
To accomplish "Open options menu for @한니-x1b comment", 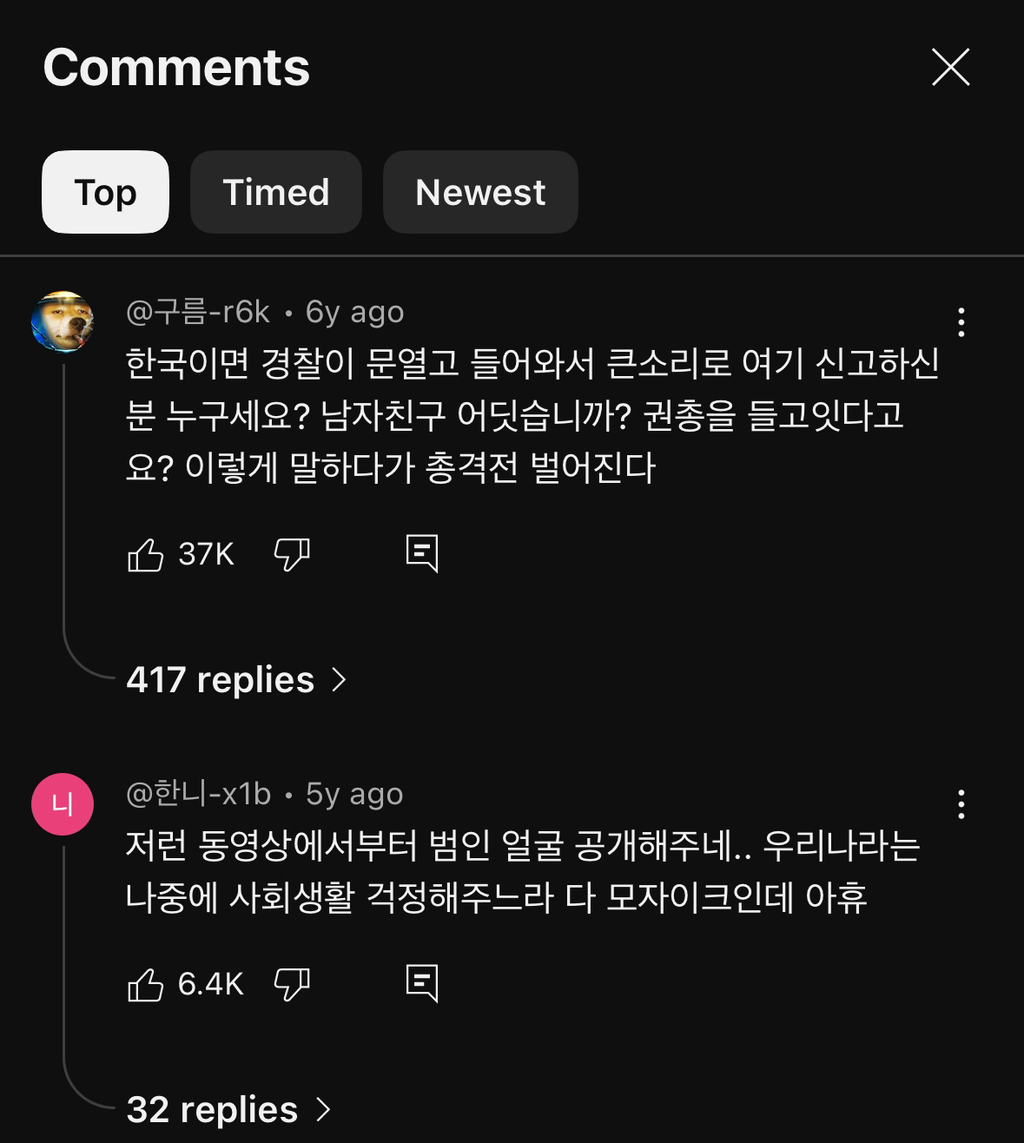I will (x=960, y=804).
